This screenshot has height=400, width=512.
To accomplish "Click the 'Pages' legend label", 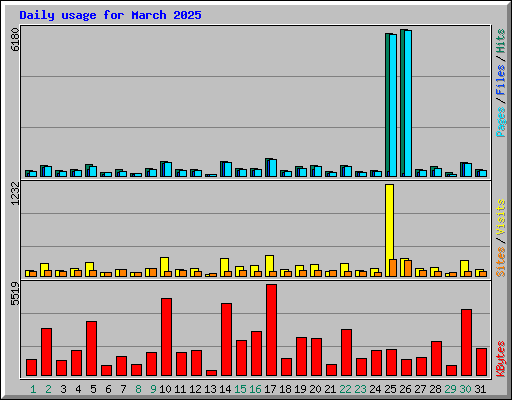I will 501,122.
